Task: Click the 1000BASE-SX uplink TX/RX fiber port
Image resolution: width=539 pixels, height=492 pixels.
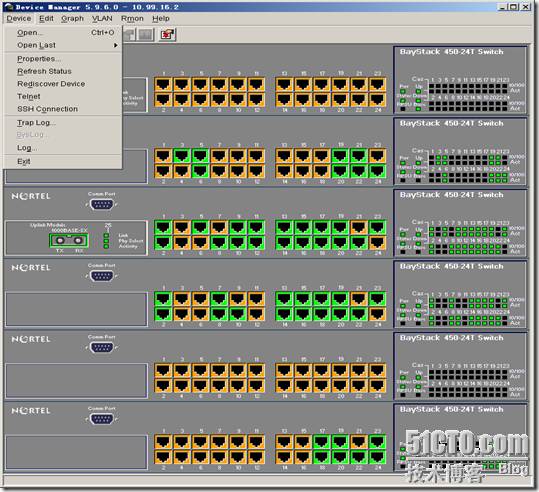Action: coord(69,240)
